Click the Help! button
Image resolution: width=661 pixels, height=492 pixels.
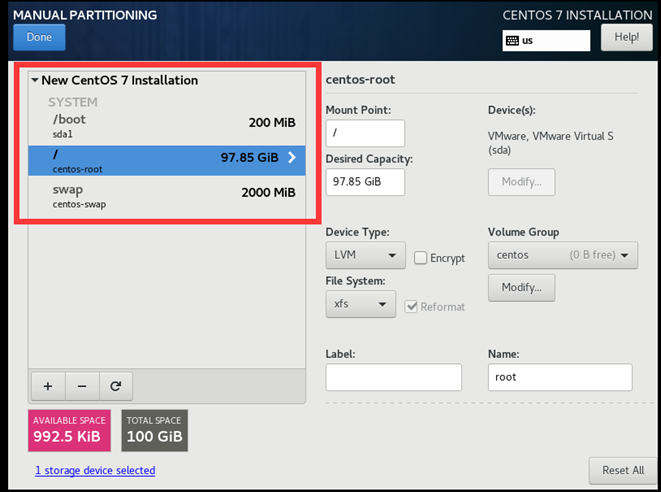(x=626, y=37)
